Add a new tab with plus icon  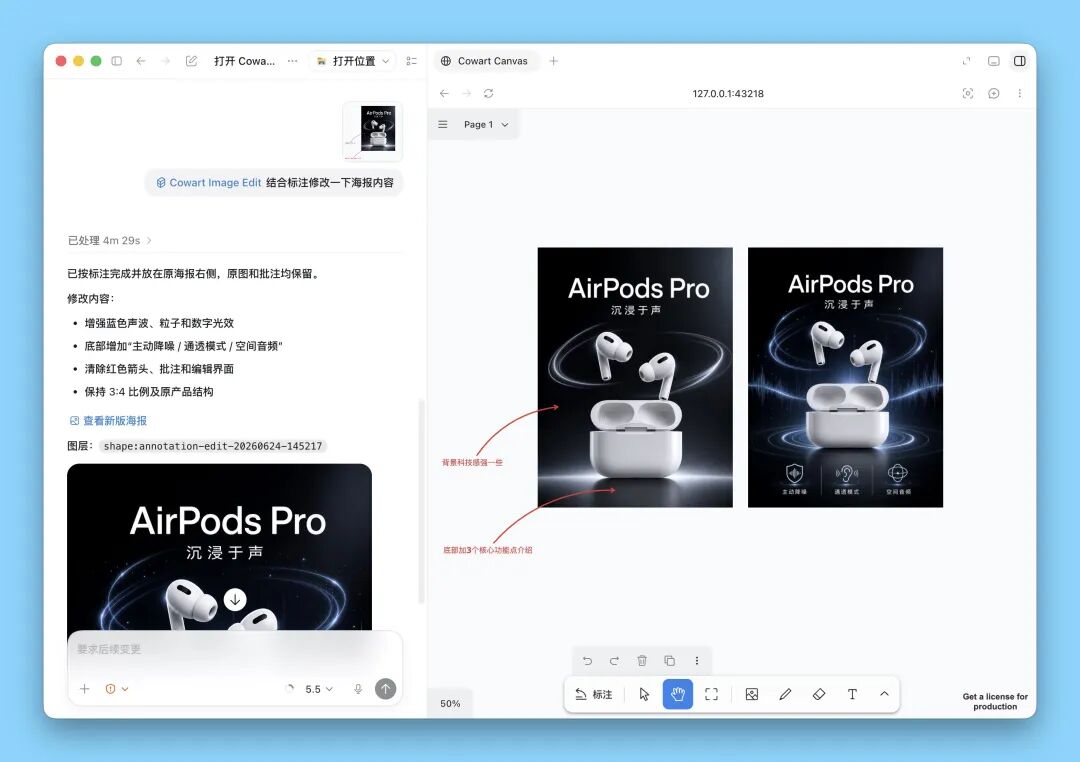click(553, 61)
